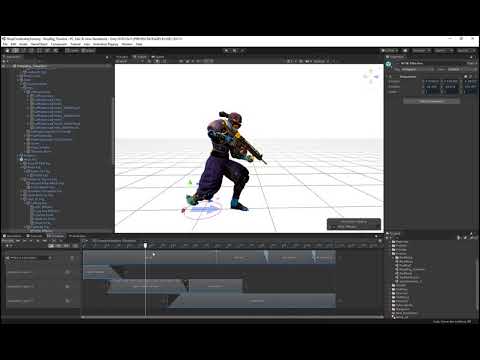
Task: Select the Hand tool in toolbar
Action: tap(7, 51)
